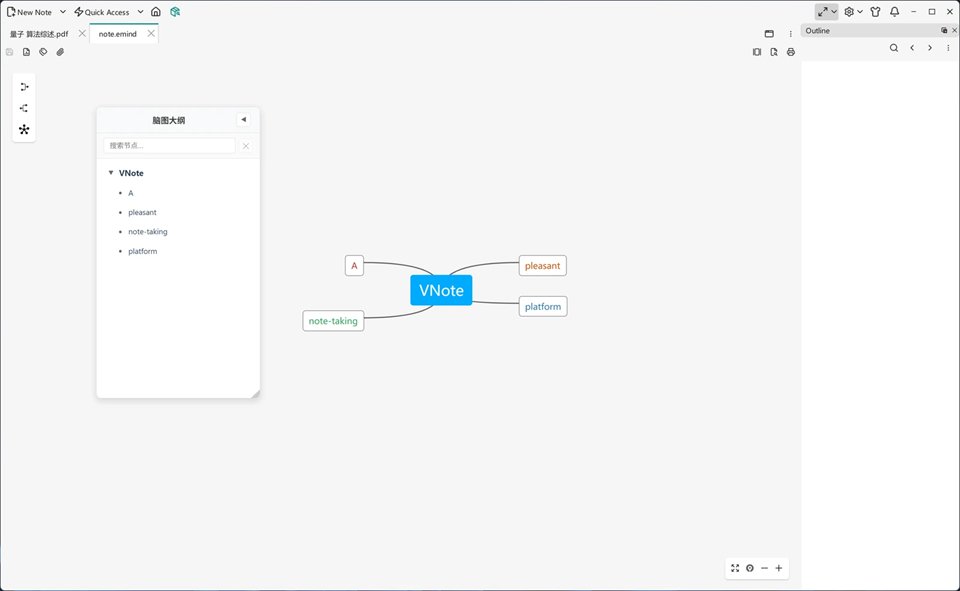
Task: Open the New Note dropdown arrow
Action: 62,12
